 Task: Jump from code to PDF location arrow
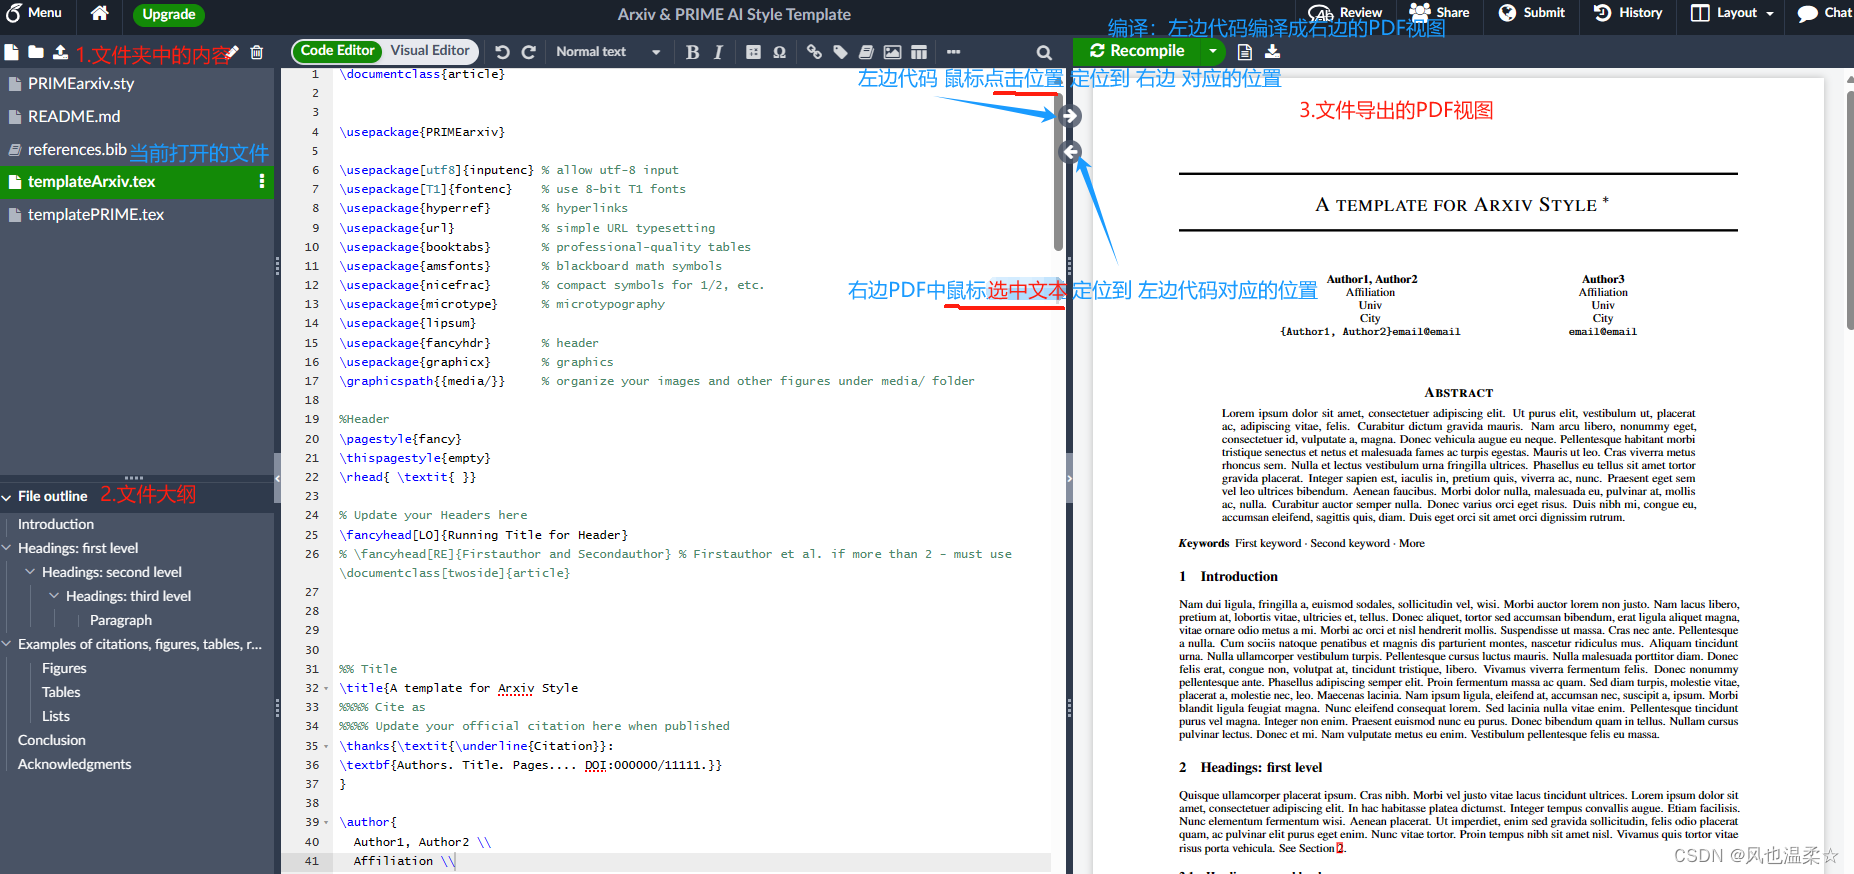tap(1070, 116)
